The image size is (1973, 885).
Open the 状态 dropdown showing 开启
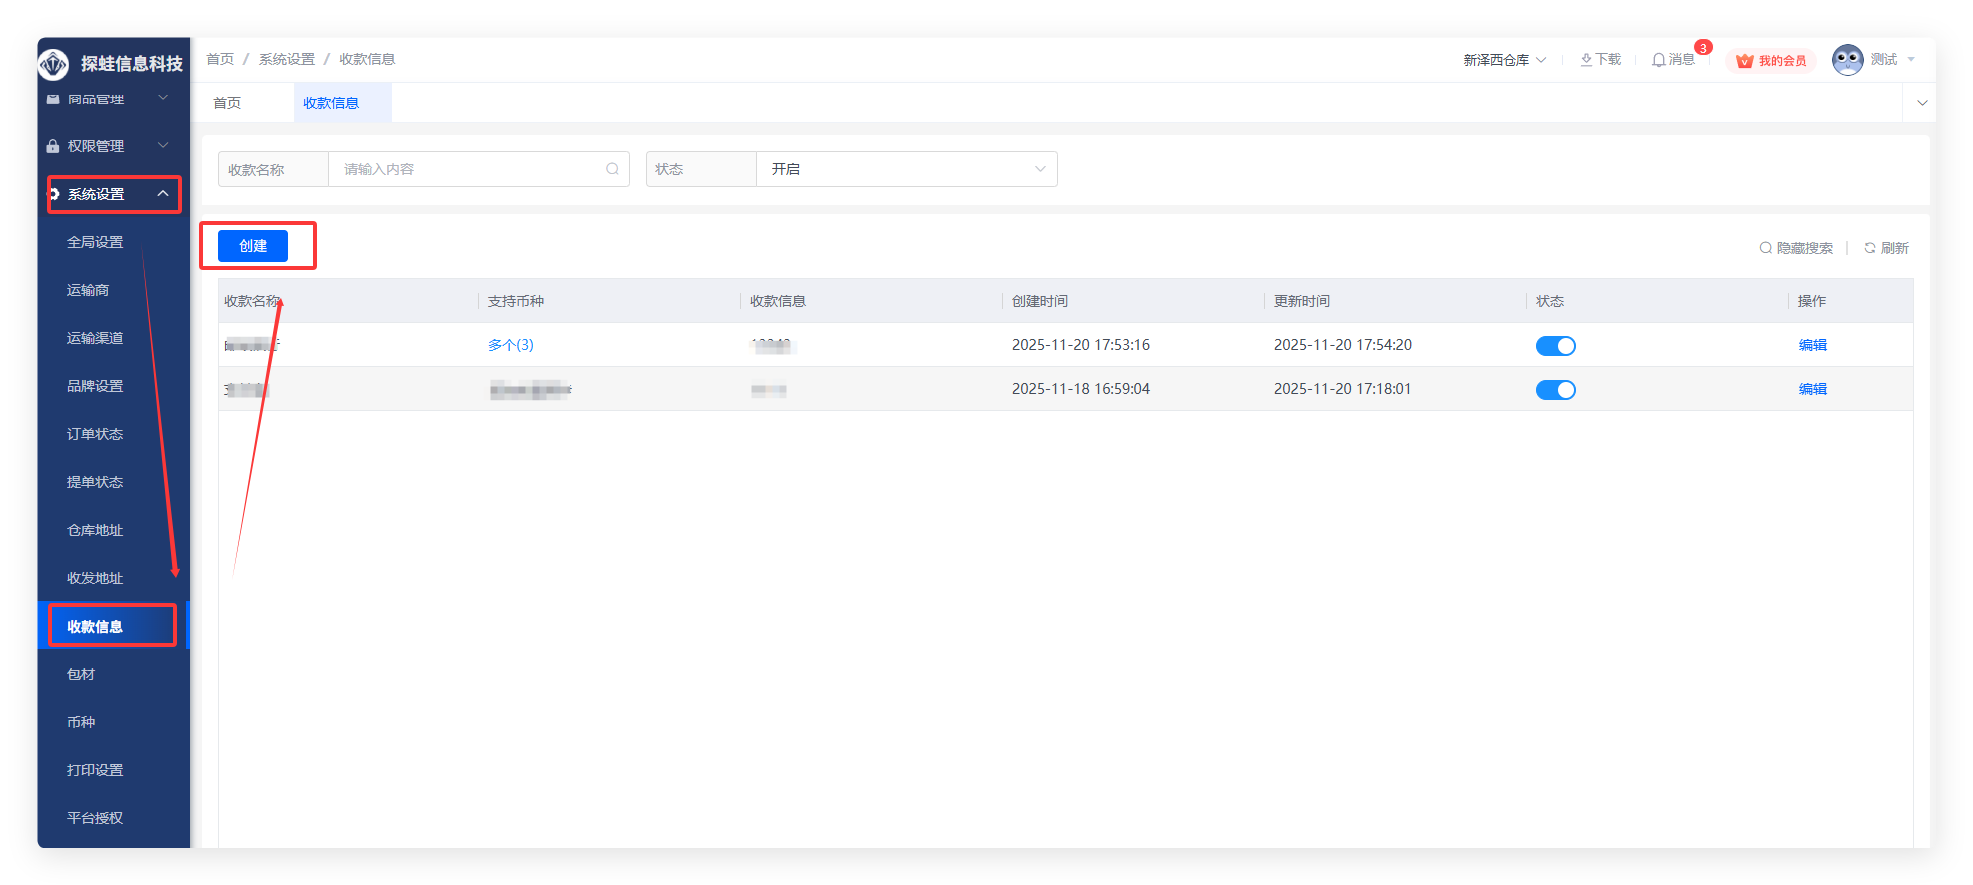(906, 169)
